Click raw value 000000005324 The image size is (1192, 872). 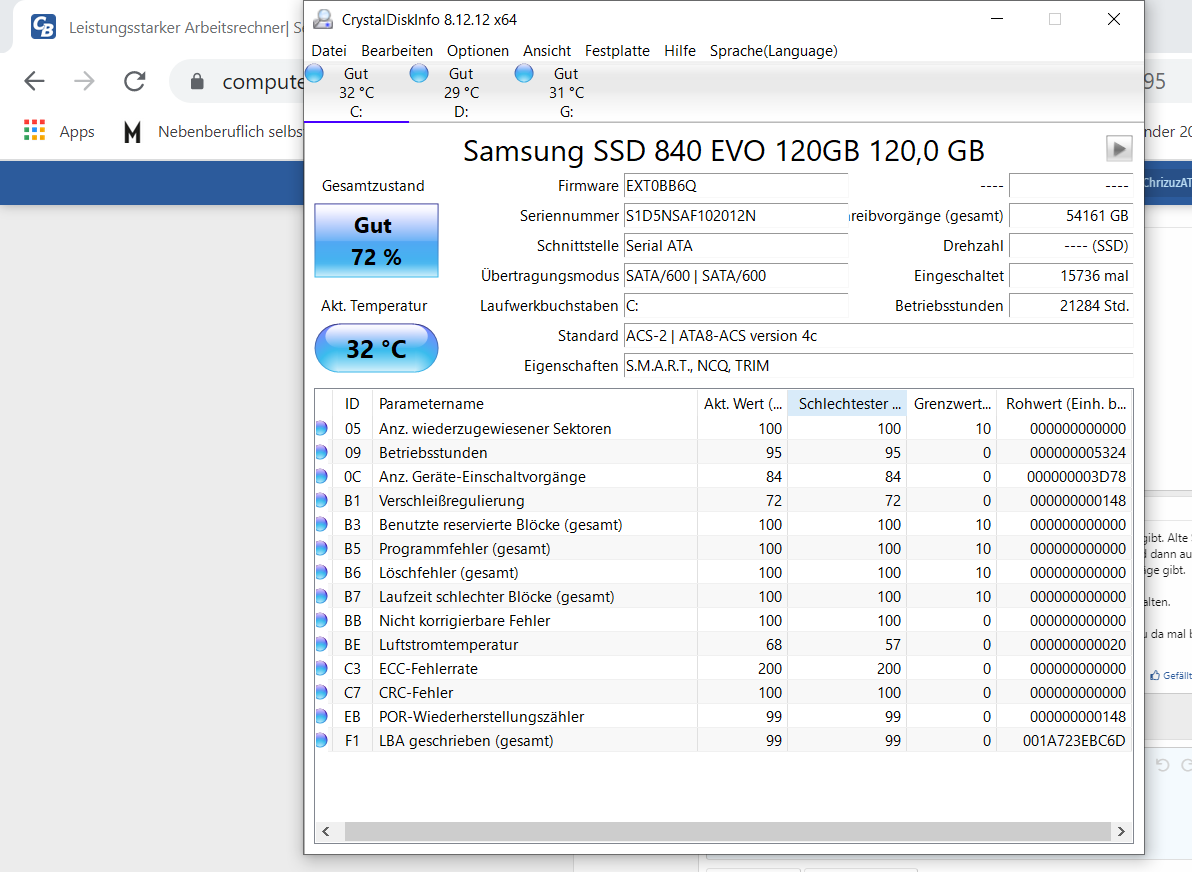pos(1078,453)
